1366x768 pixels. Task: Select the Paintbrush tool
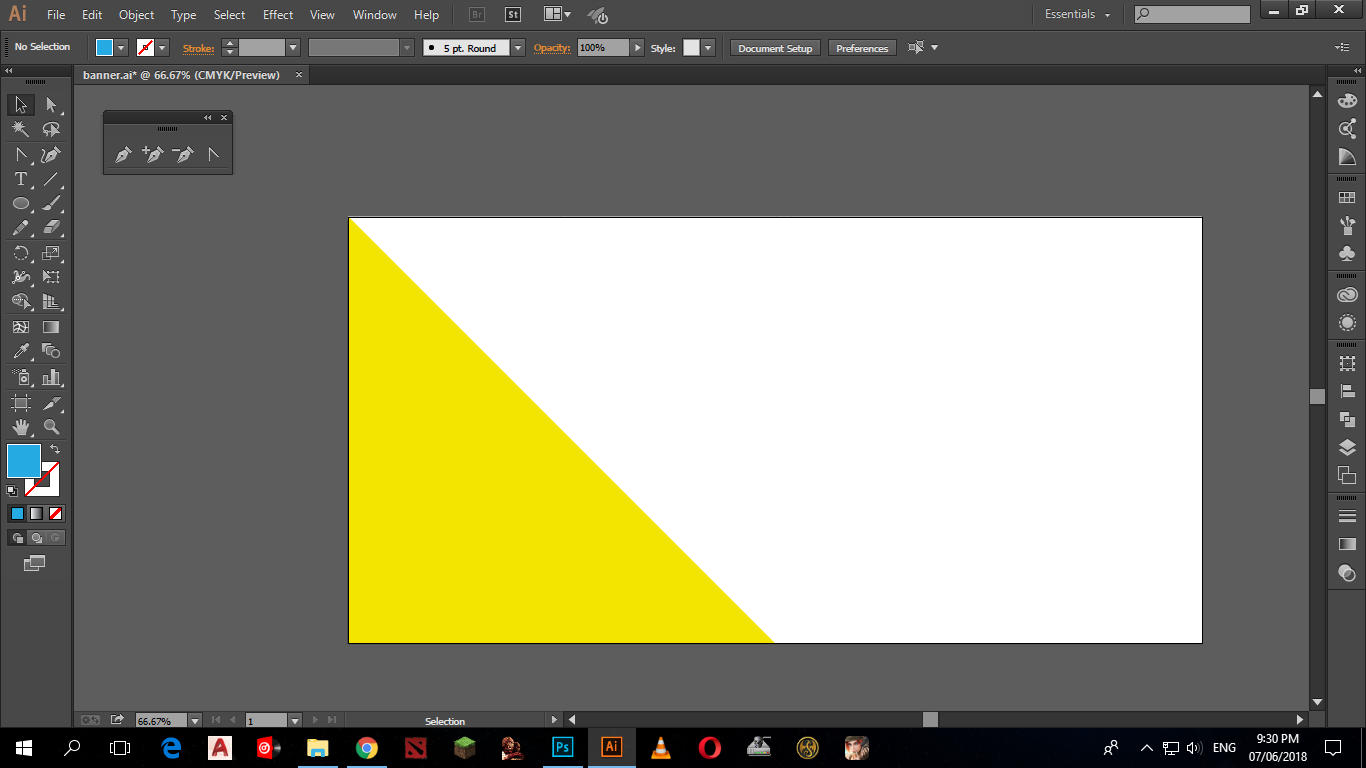[51, 203]
